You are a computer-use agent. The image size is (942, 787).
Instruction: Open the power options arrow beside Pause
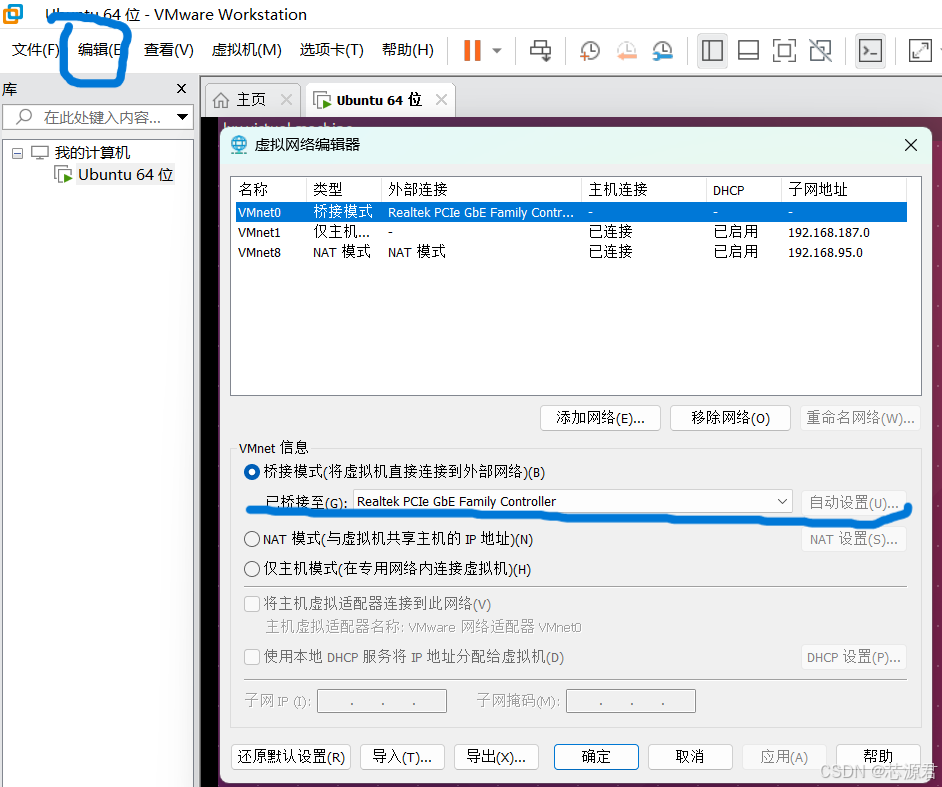pos(497,51)
